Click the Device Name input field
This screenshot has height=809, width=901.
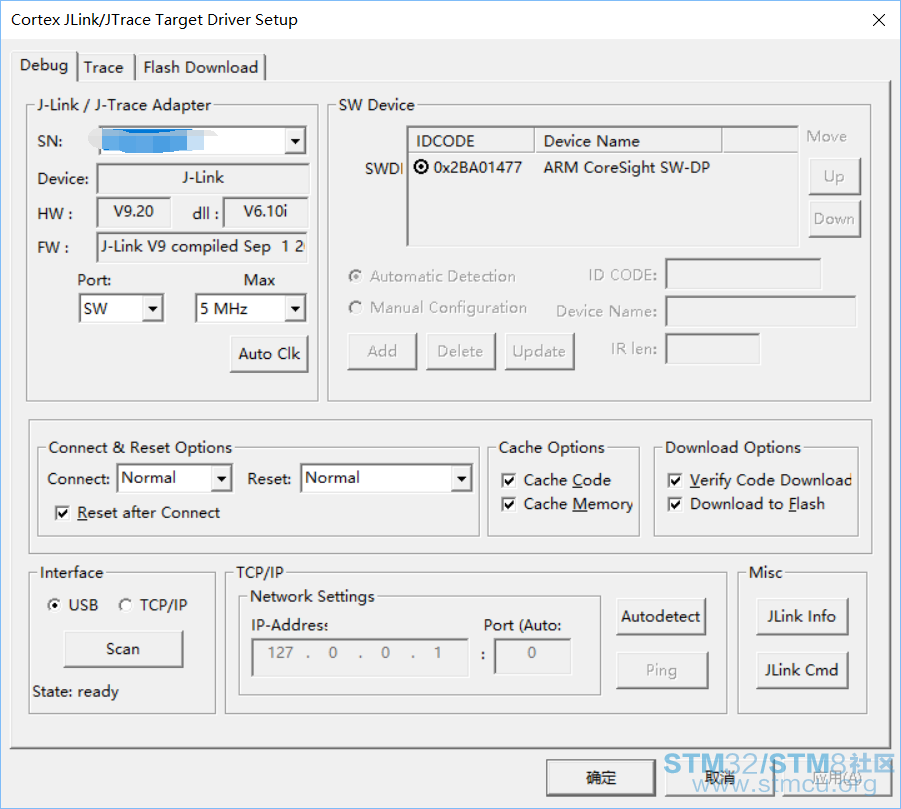pyautogui.click(x=760, y=311)
